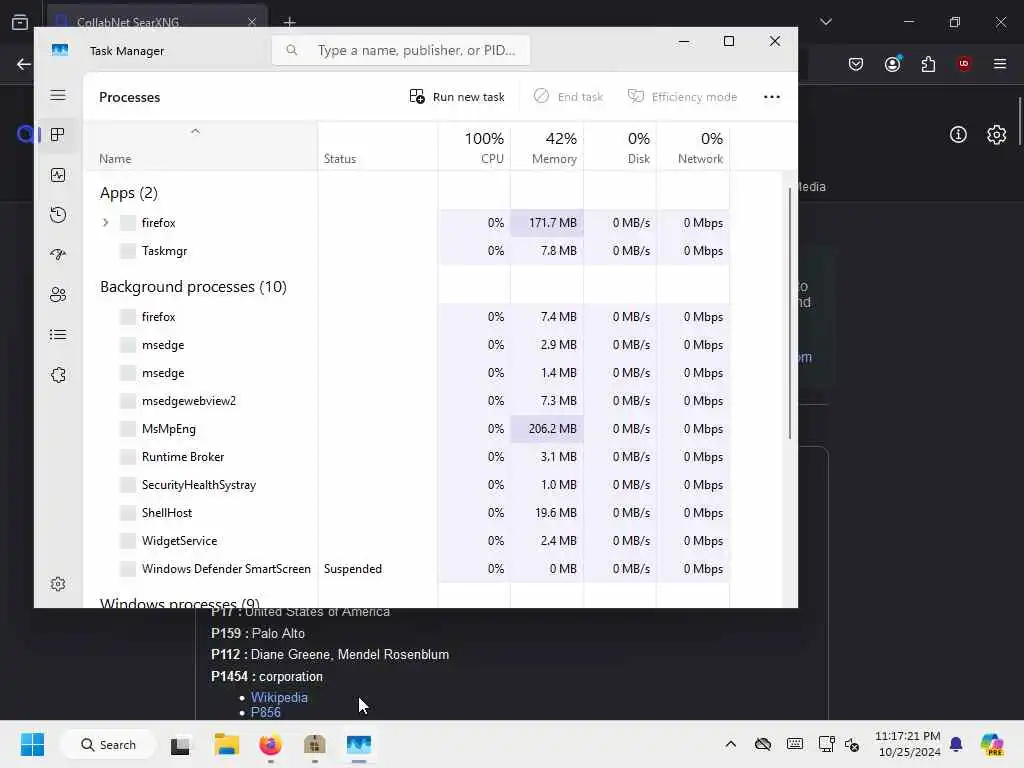Image resolution: width=1024 pixels, height=768 pixels.
Task: Click the Suspended status text
Action: pyautogui.click(x=353, y=569)
